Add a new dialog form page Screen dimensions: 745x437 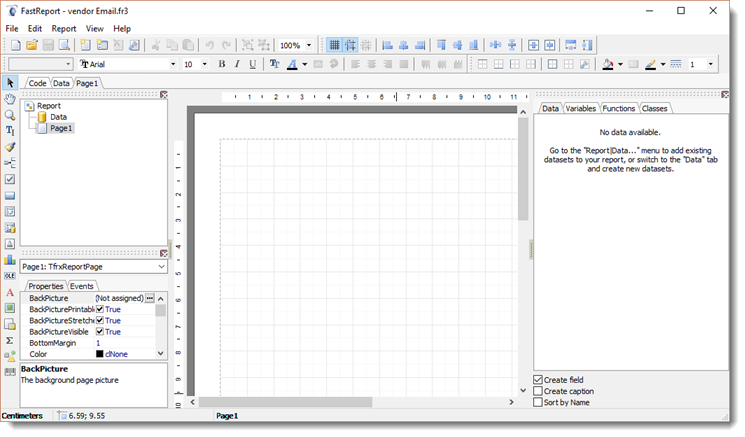click(x=102, y=45)
